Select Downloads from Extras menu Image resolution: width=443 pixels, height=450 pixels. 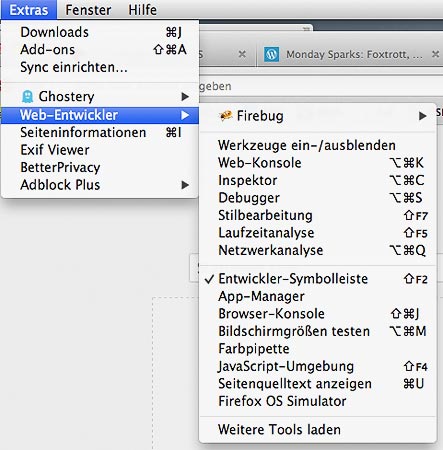(x=100, y=32)
